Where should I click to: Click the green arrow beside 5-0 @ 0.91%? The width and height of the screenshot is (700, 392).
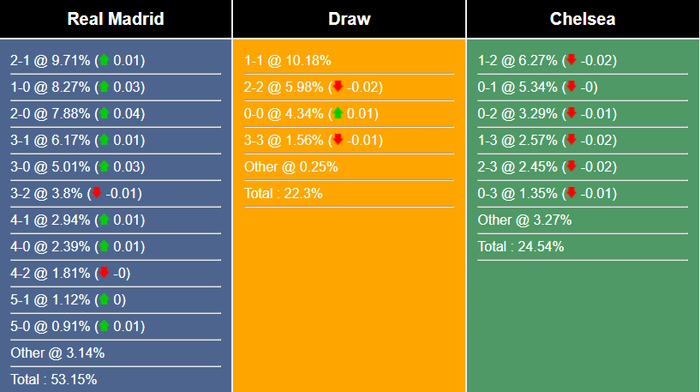tap(104, 326)
